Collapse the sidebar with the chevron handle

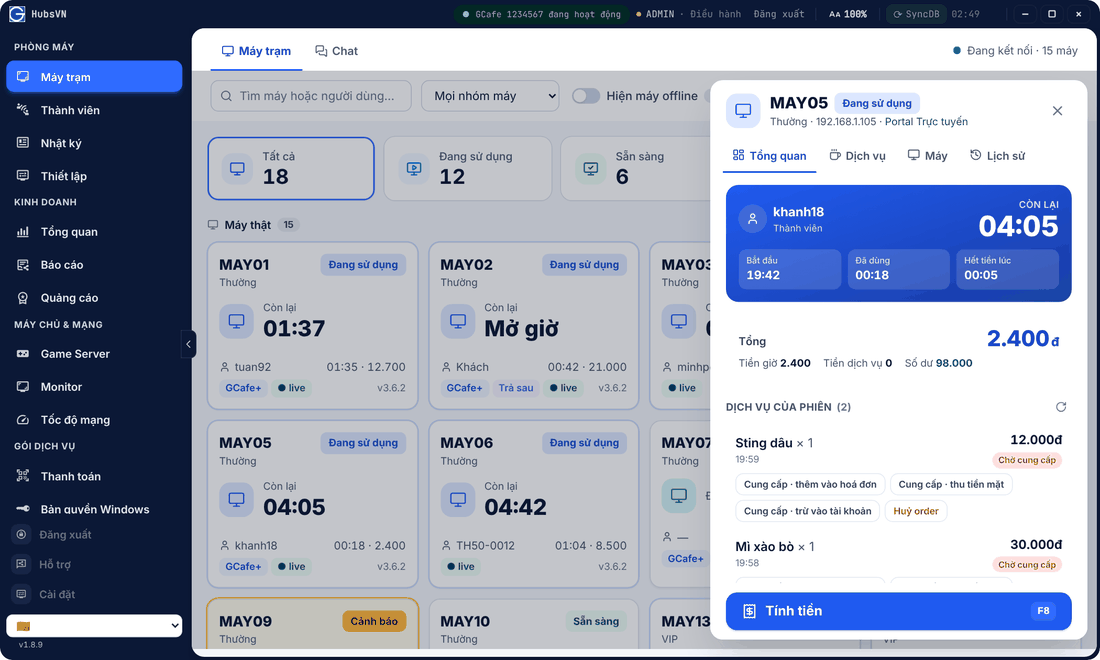pyautogui.click(x=188, y=344)
